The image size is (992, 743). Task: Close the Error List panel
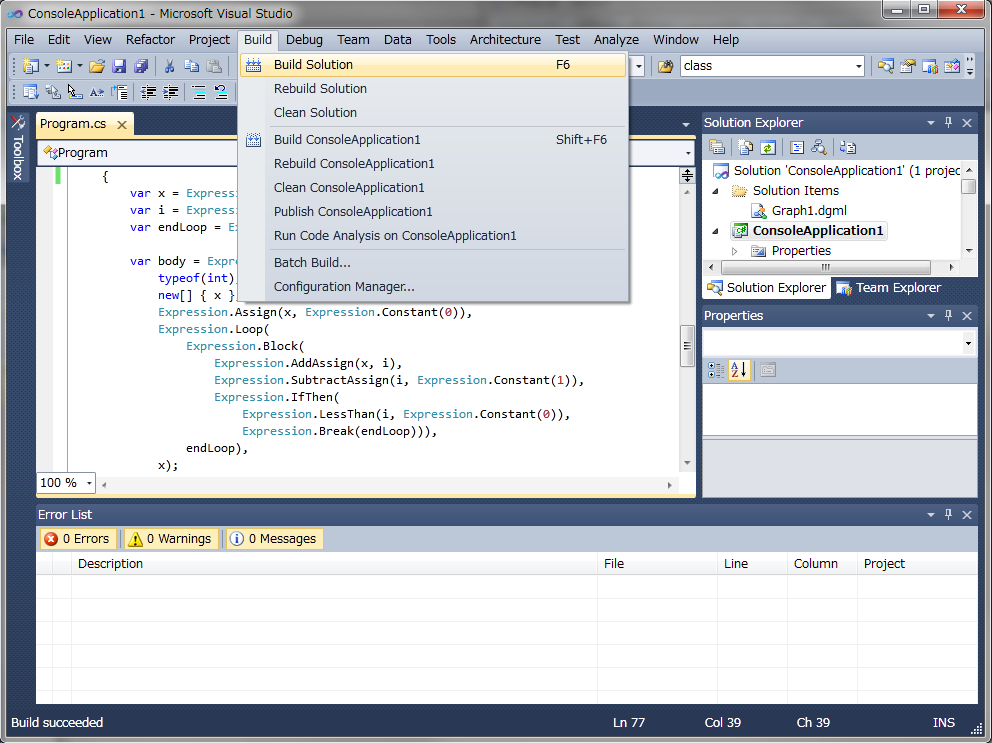967,515
